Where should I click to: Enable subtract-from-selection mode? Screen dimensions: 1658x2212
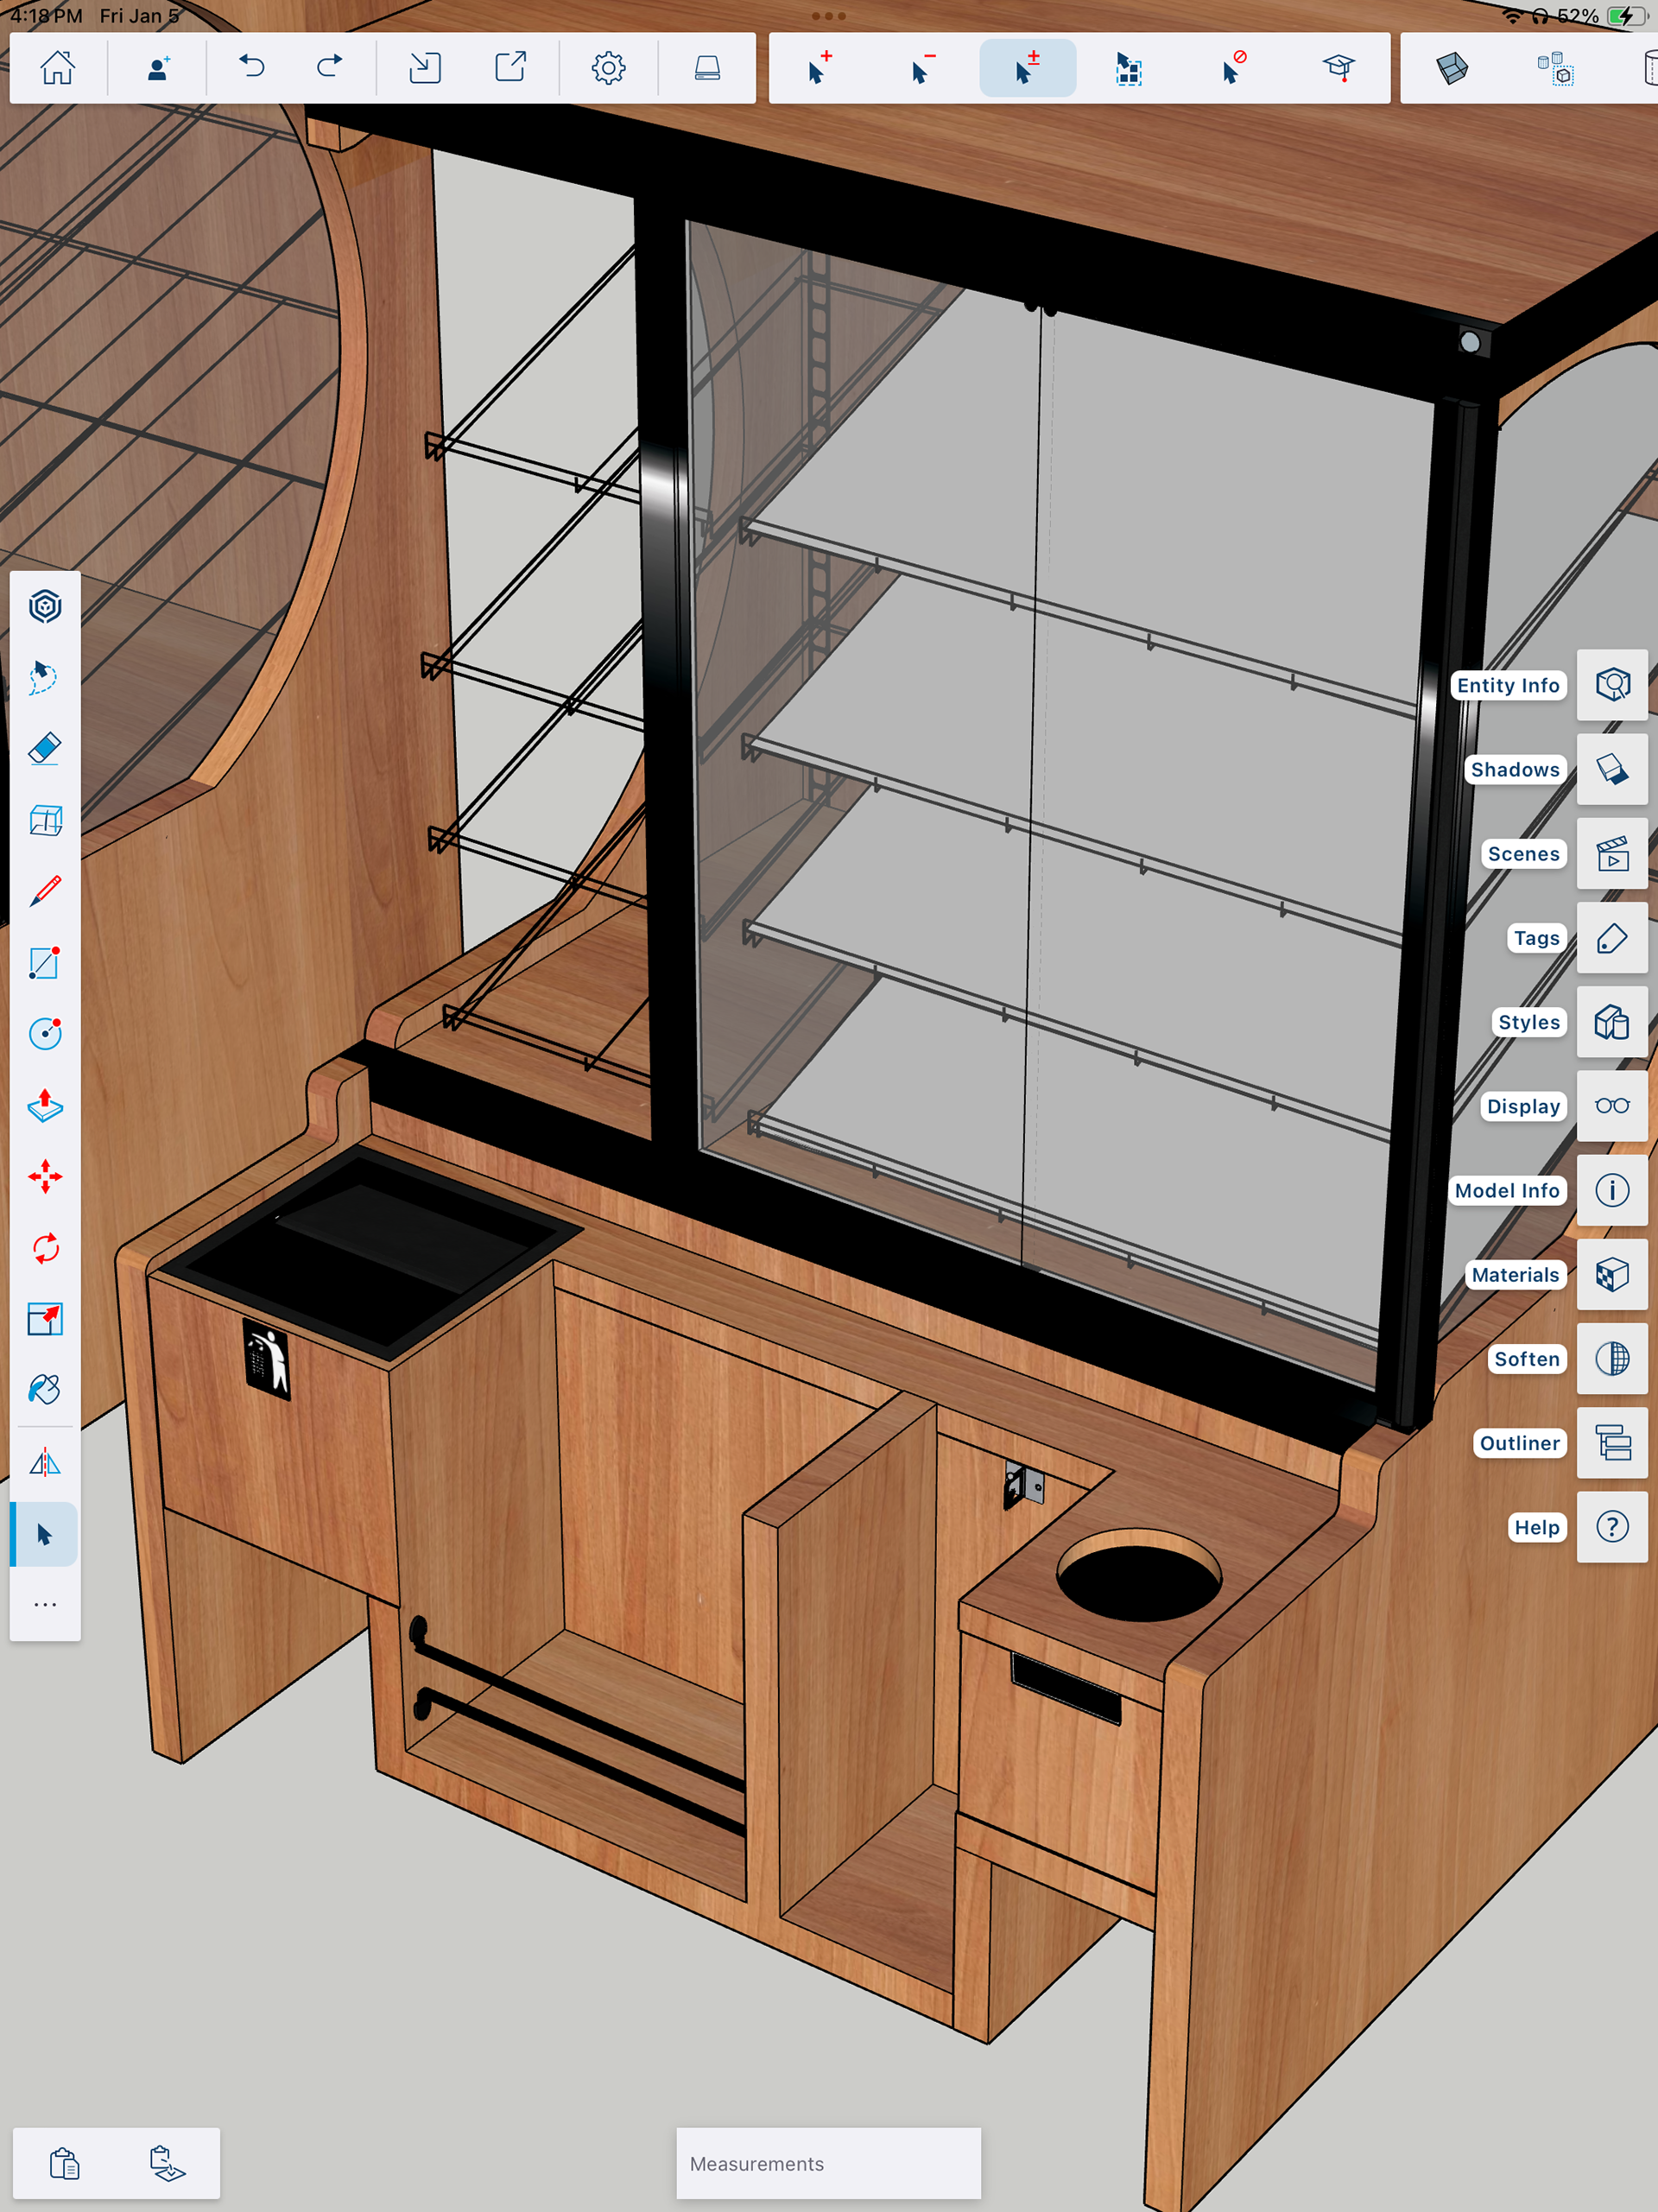coord(923,68)
